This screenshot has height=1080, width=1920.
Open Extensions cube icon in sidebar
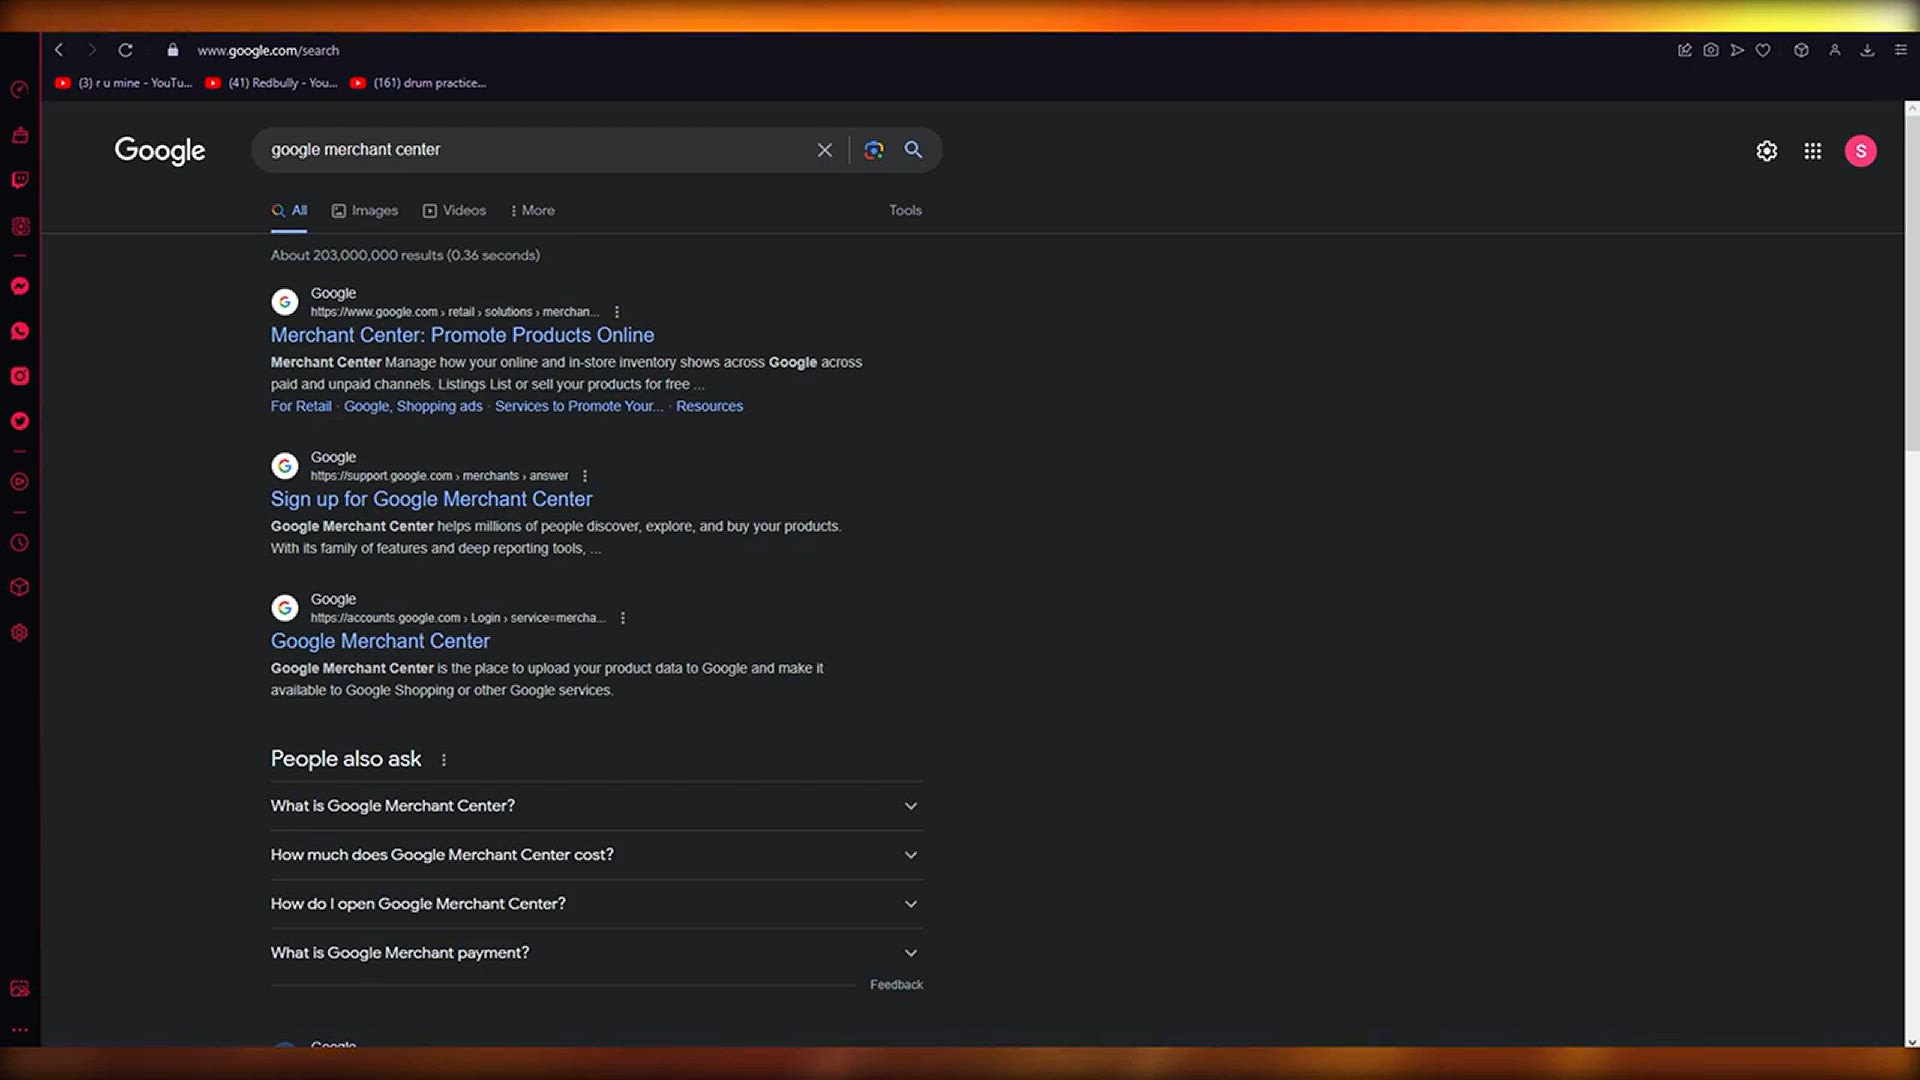pos(19,587)
